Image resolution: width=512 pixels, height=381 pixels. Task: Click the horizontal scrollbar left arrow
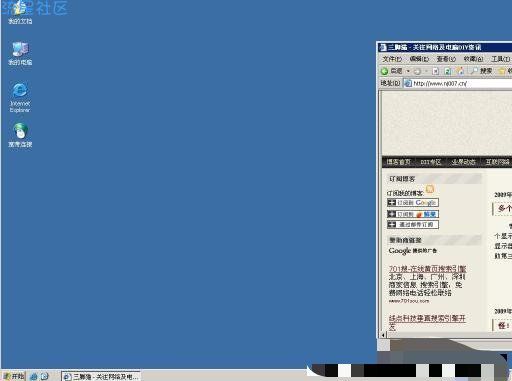pos(383,335)
